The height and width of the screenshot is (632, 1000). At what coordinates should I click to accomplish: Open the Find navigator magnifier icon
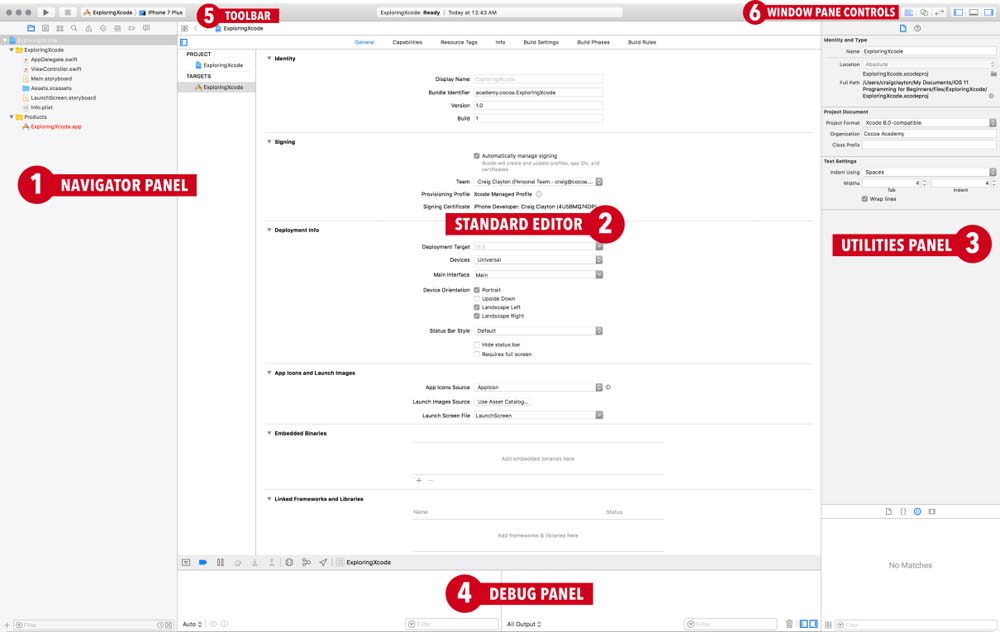click(74, 28)
